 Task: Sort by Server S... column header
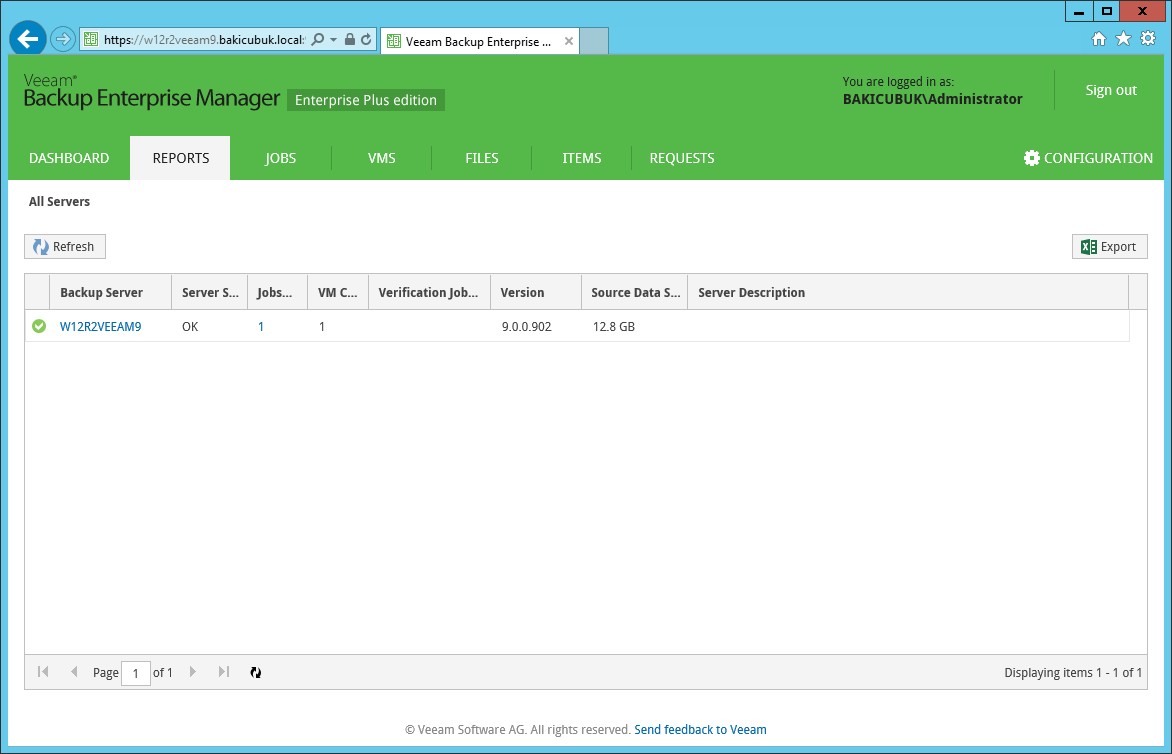(210, 292)
